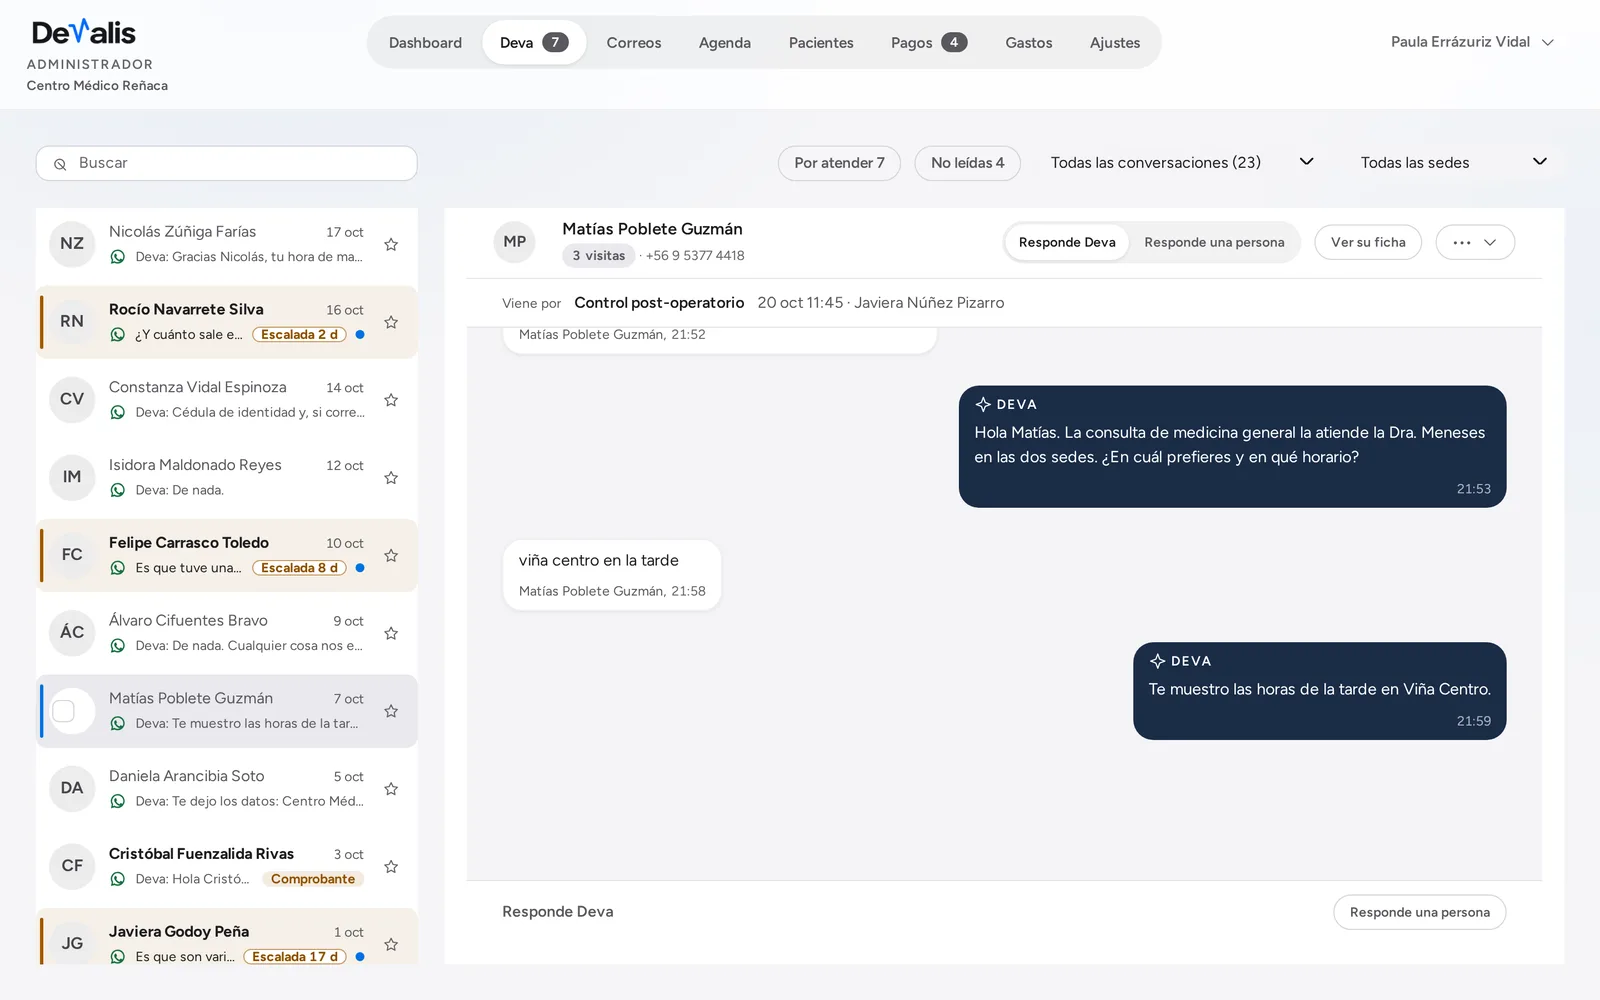Image resolution: width=1600 pixels, height=1000 pixels.
Task: Open the Todas las sedes dropdown
Action: click(1454, 162)
